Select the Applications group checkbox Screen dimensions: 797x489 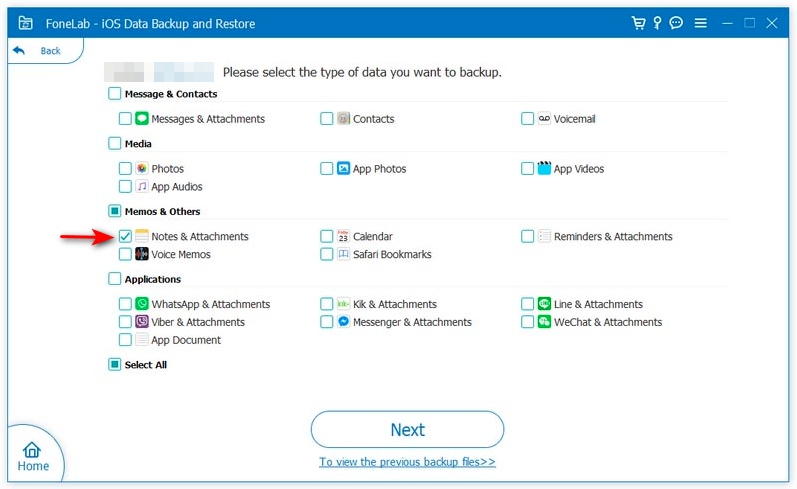(114, 280)
